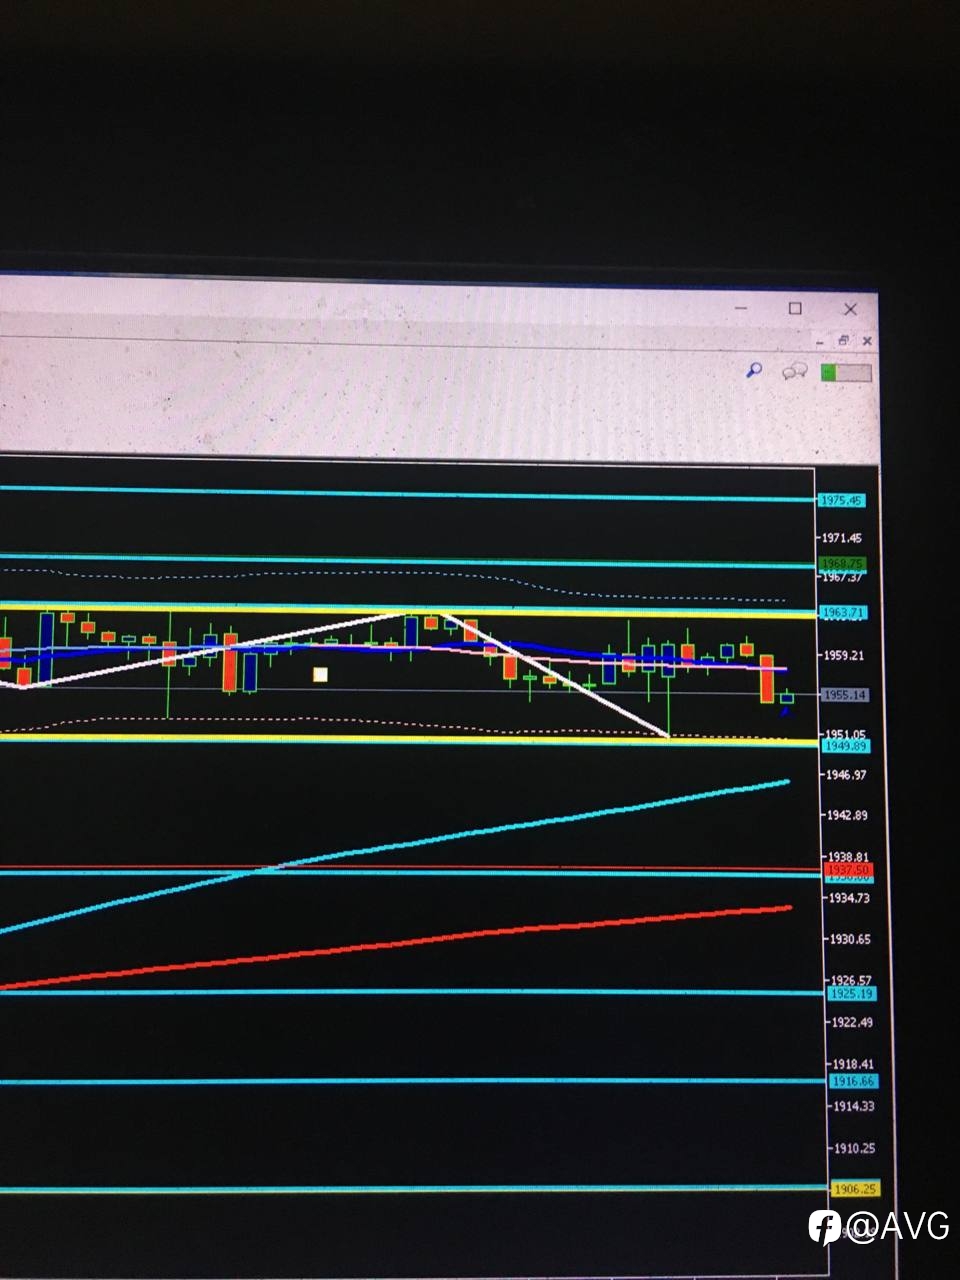The image size is (960, 1280).
Task: Click the 1922.49 scale value
Action: point(853,1022)
